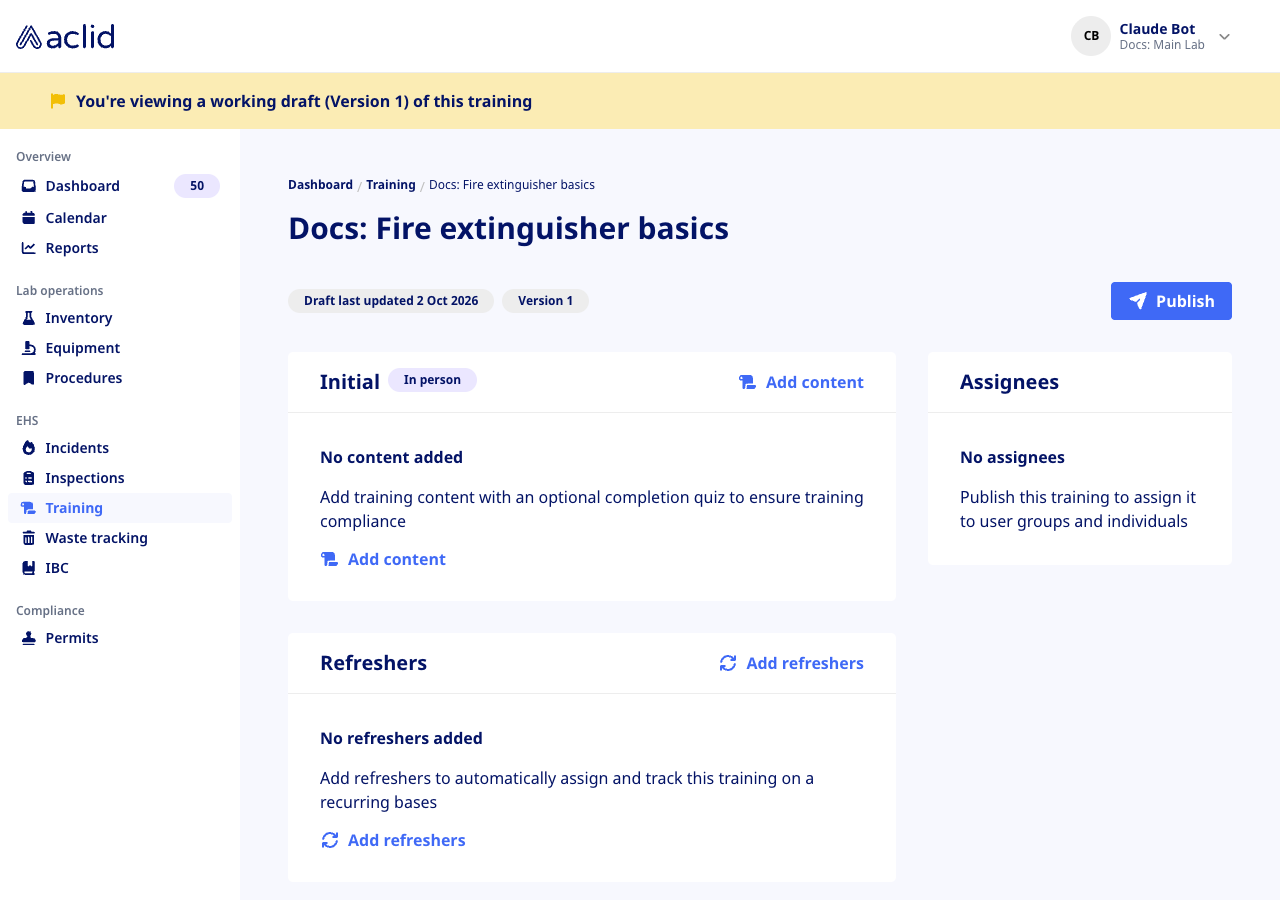Click the Reports chart icon
The image size is (1280, 900).
(x=29, y=248)
